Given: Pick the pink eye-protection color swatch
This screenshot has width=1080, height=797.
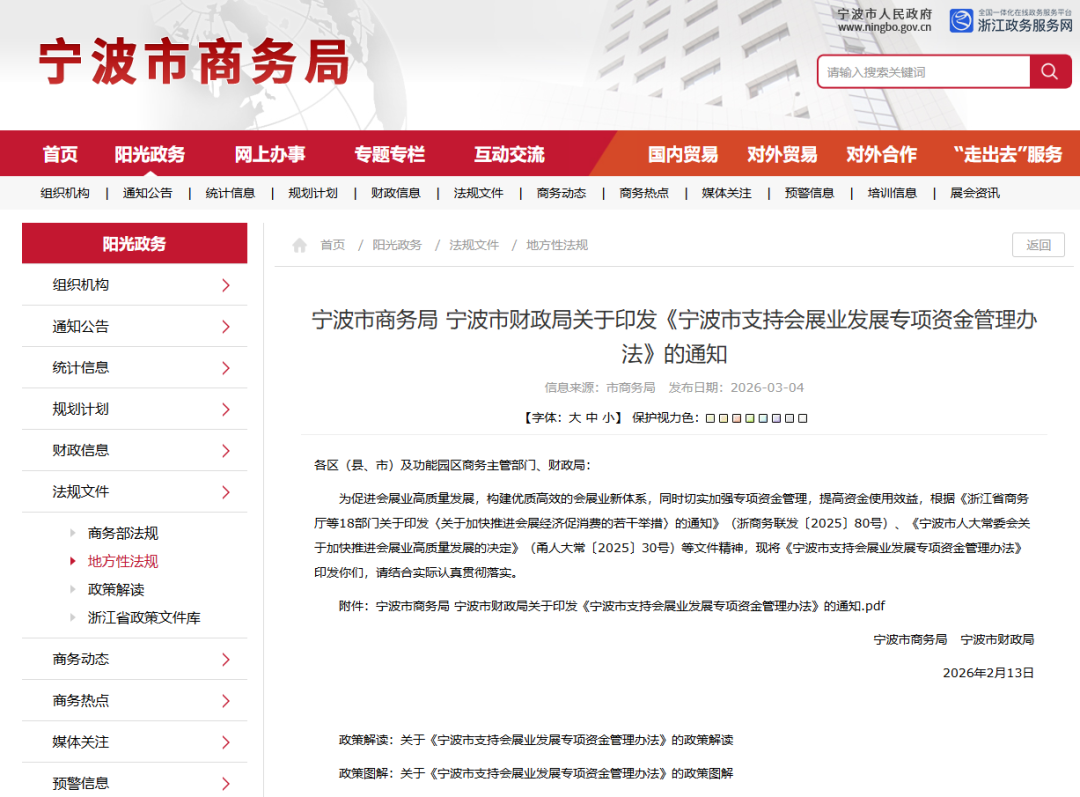Looking at the screenshot, I should (x=736, y=418).
